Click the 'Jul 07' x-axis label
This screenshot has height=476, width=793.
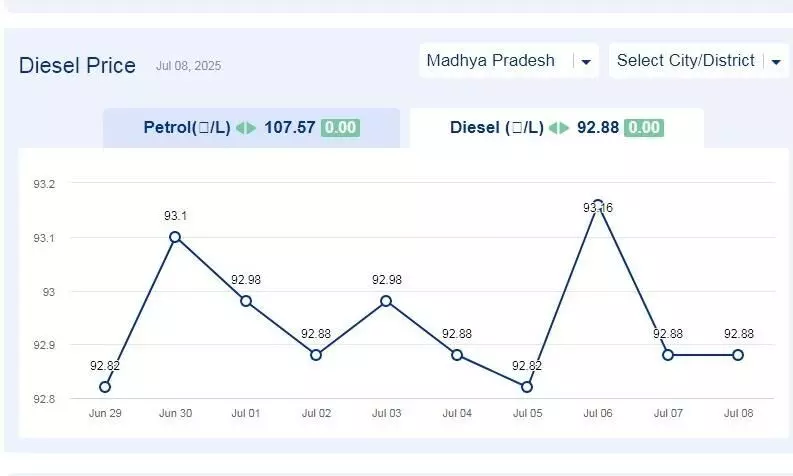[668, 413]
